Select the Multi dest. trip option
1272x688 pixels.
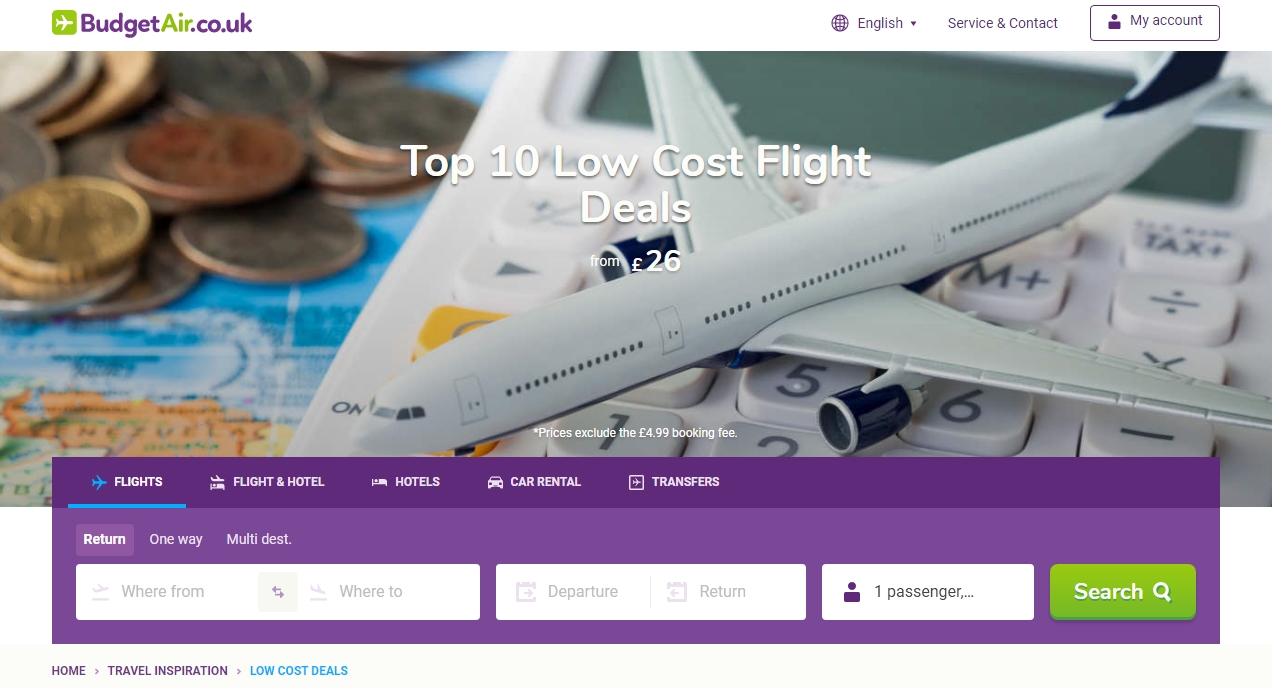coord(259,539)
